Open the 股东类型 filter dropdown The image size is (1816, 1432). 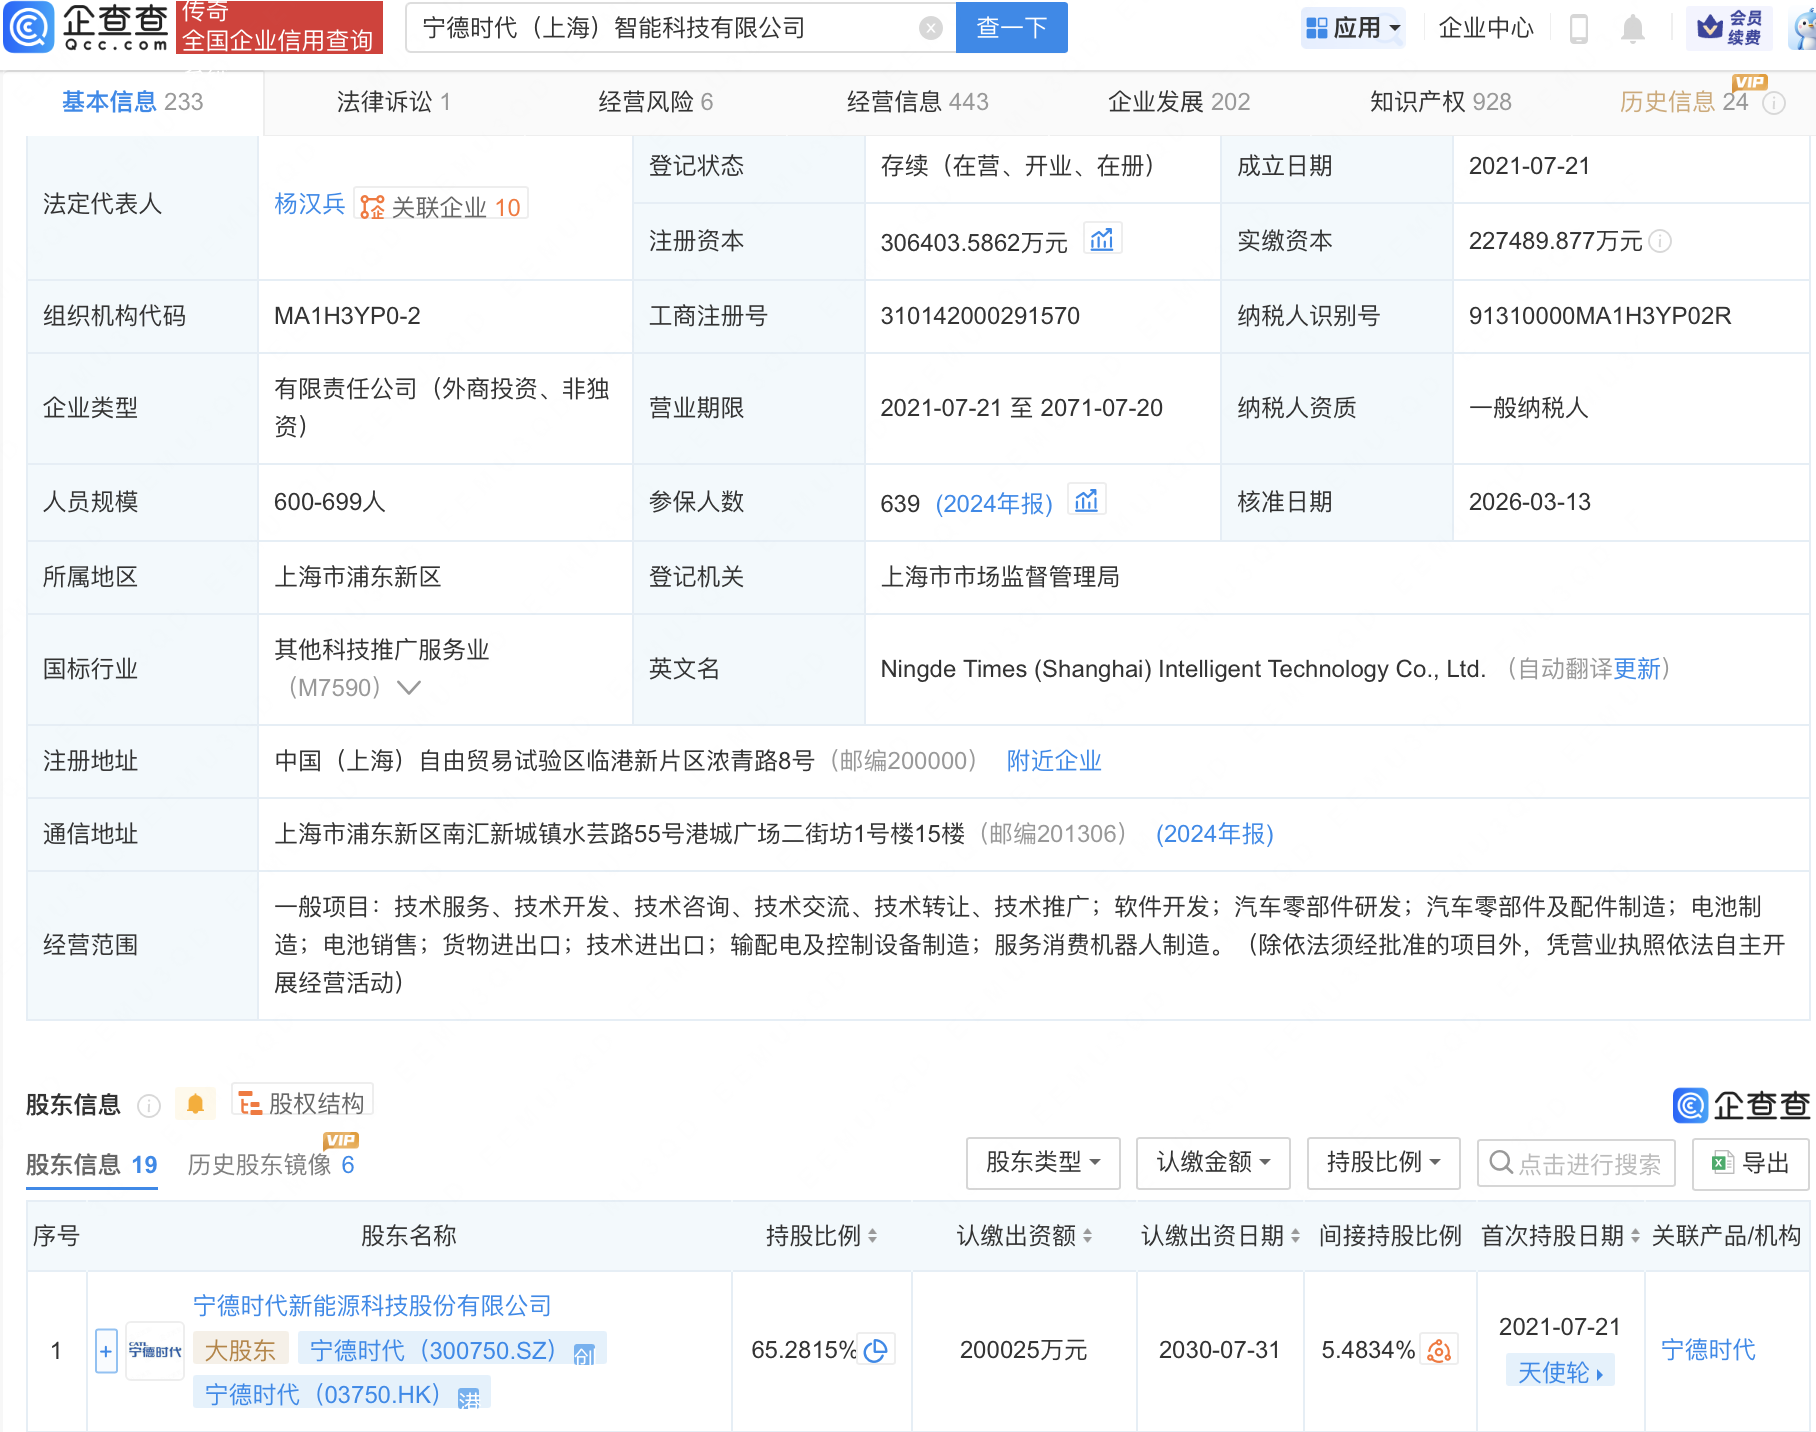1043,1162
